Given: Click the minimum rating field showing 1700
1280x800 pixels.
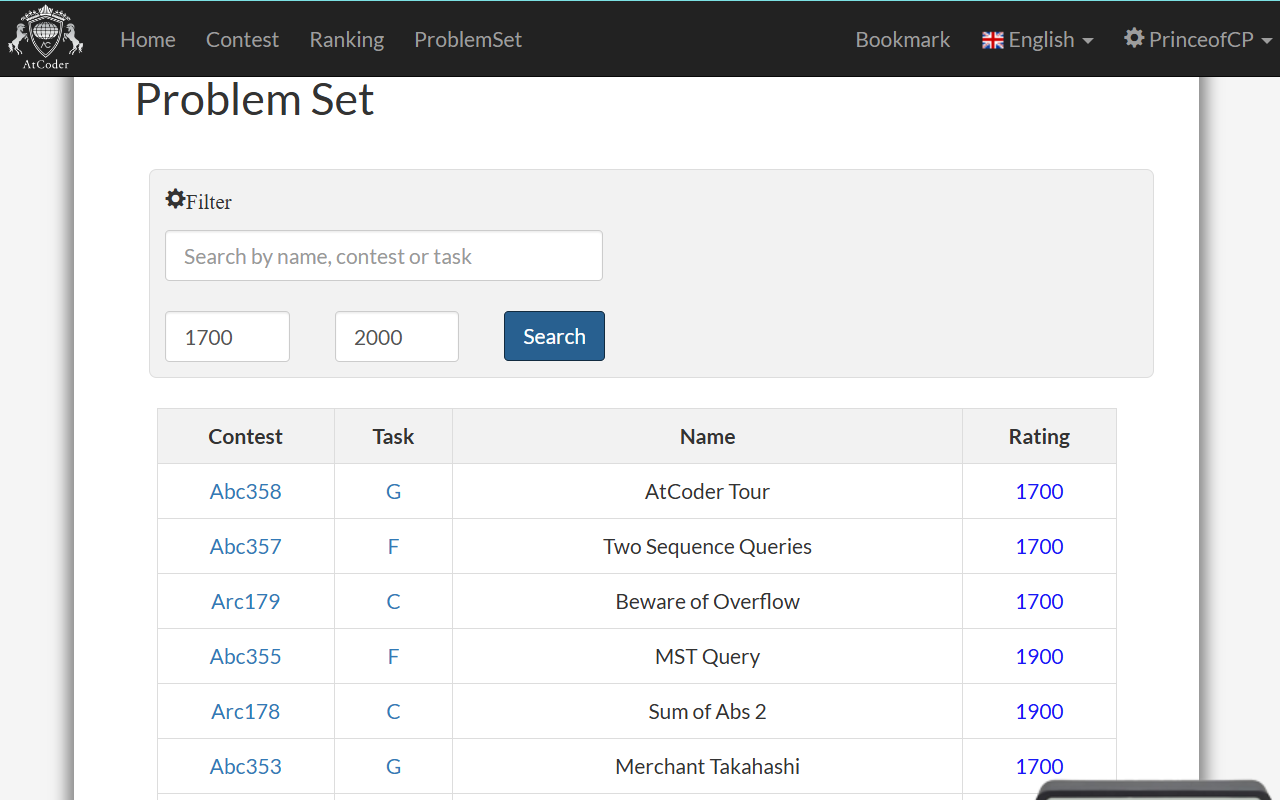Looking at the screenshot, I should point(227,337).
